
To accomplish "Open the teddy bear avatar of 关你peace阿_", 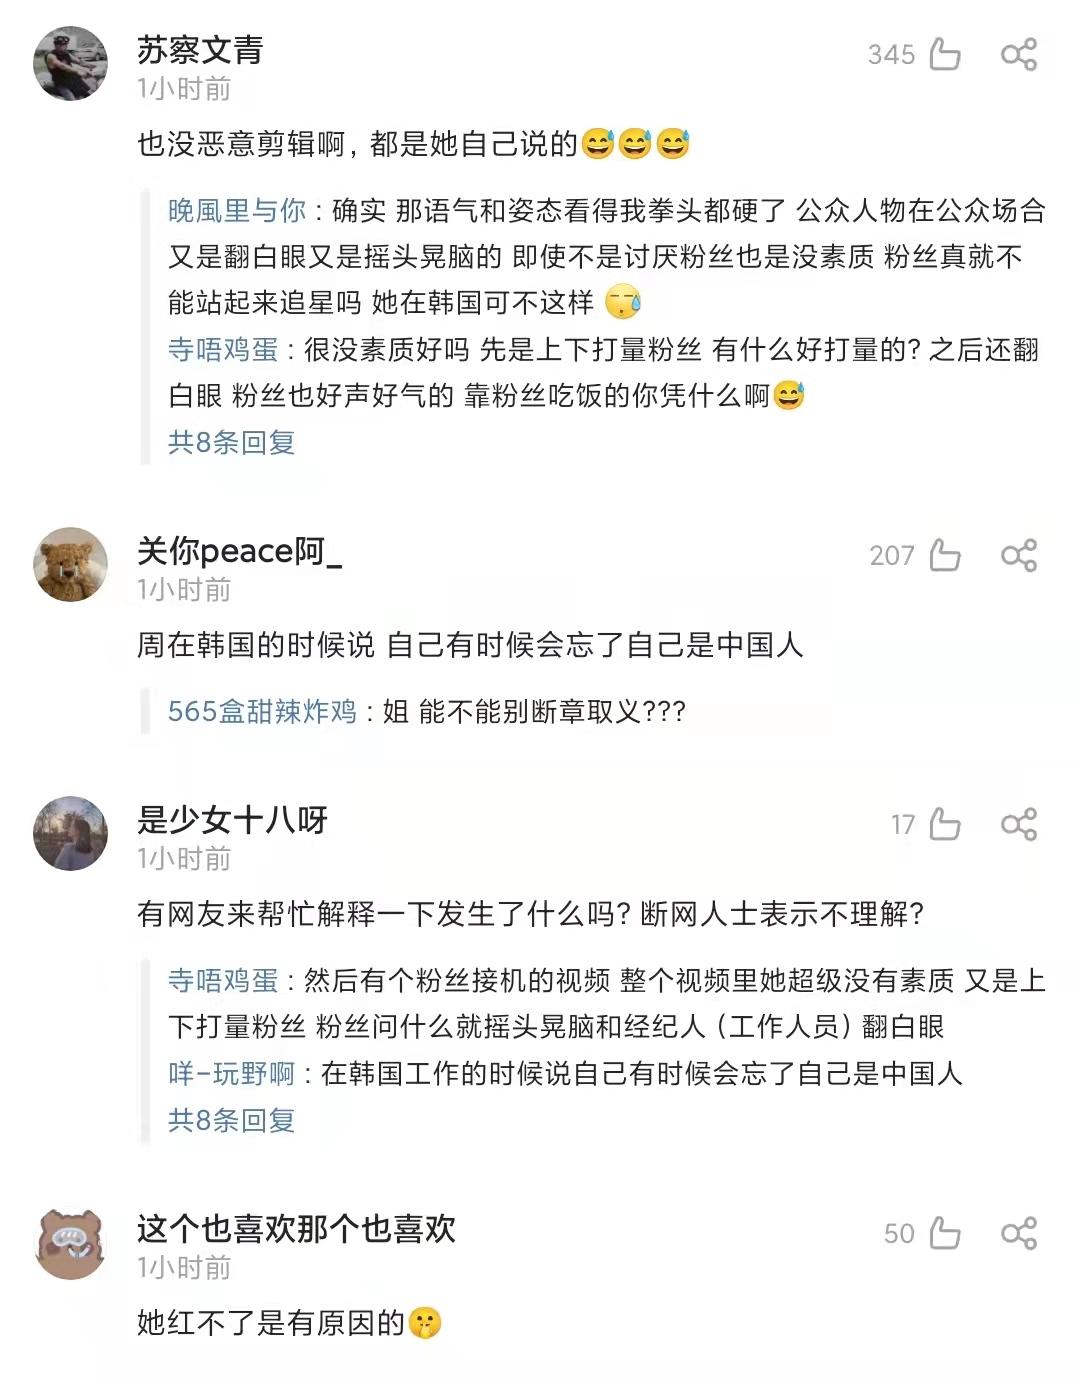I will click(70, 565).
